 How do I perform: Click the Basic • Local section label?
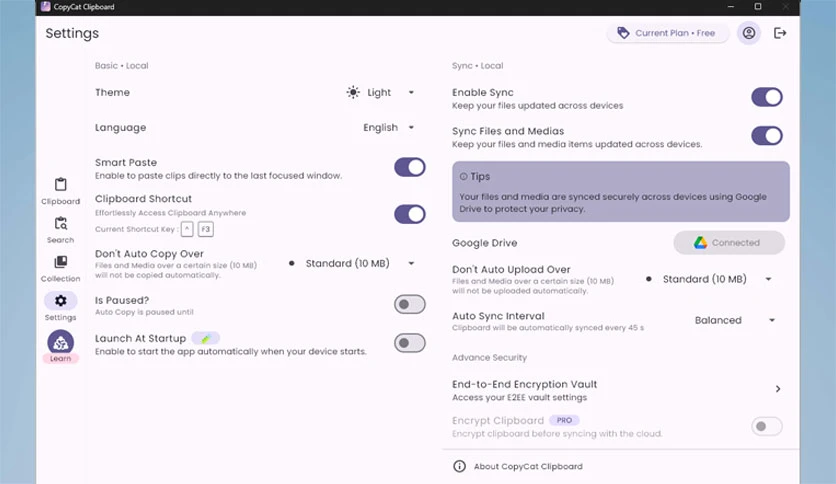point(122,66)
